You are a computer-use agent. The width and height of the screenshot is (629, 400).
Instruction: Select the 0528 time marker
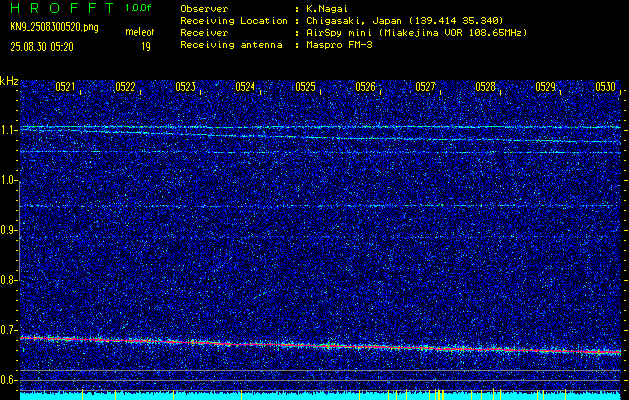(x=485, y=87)
